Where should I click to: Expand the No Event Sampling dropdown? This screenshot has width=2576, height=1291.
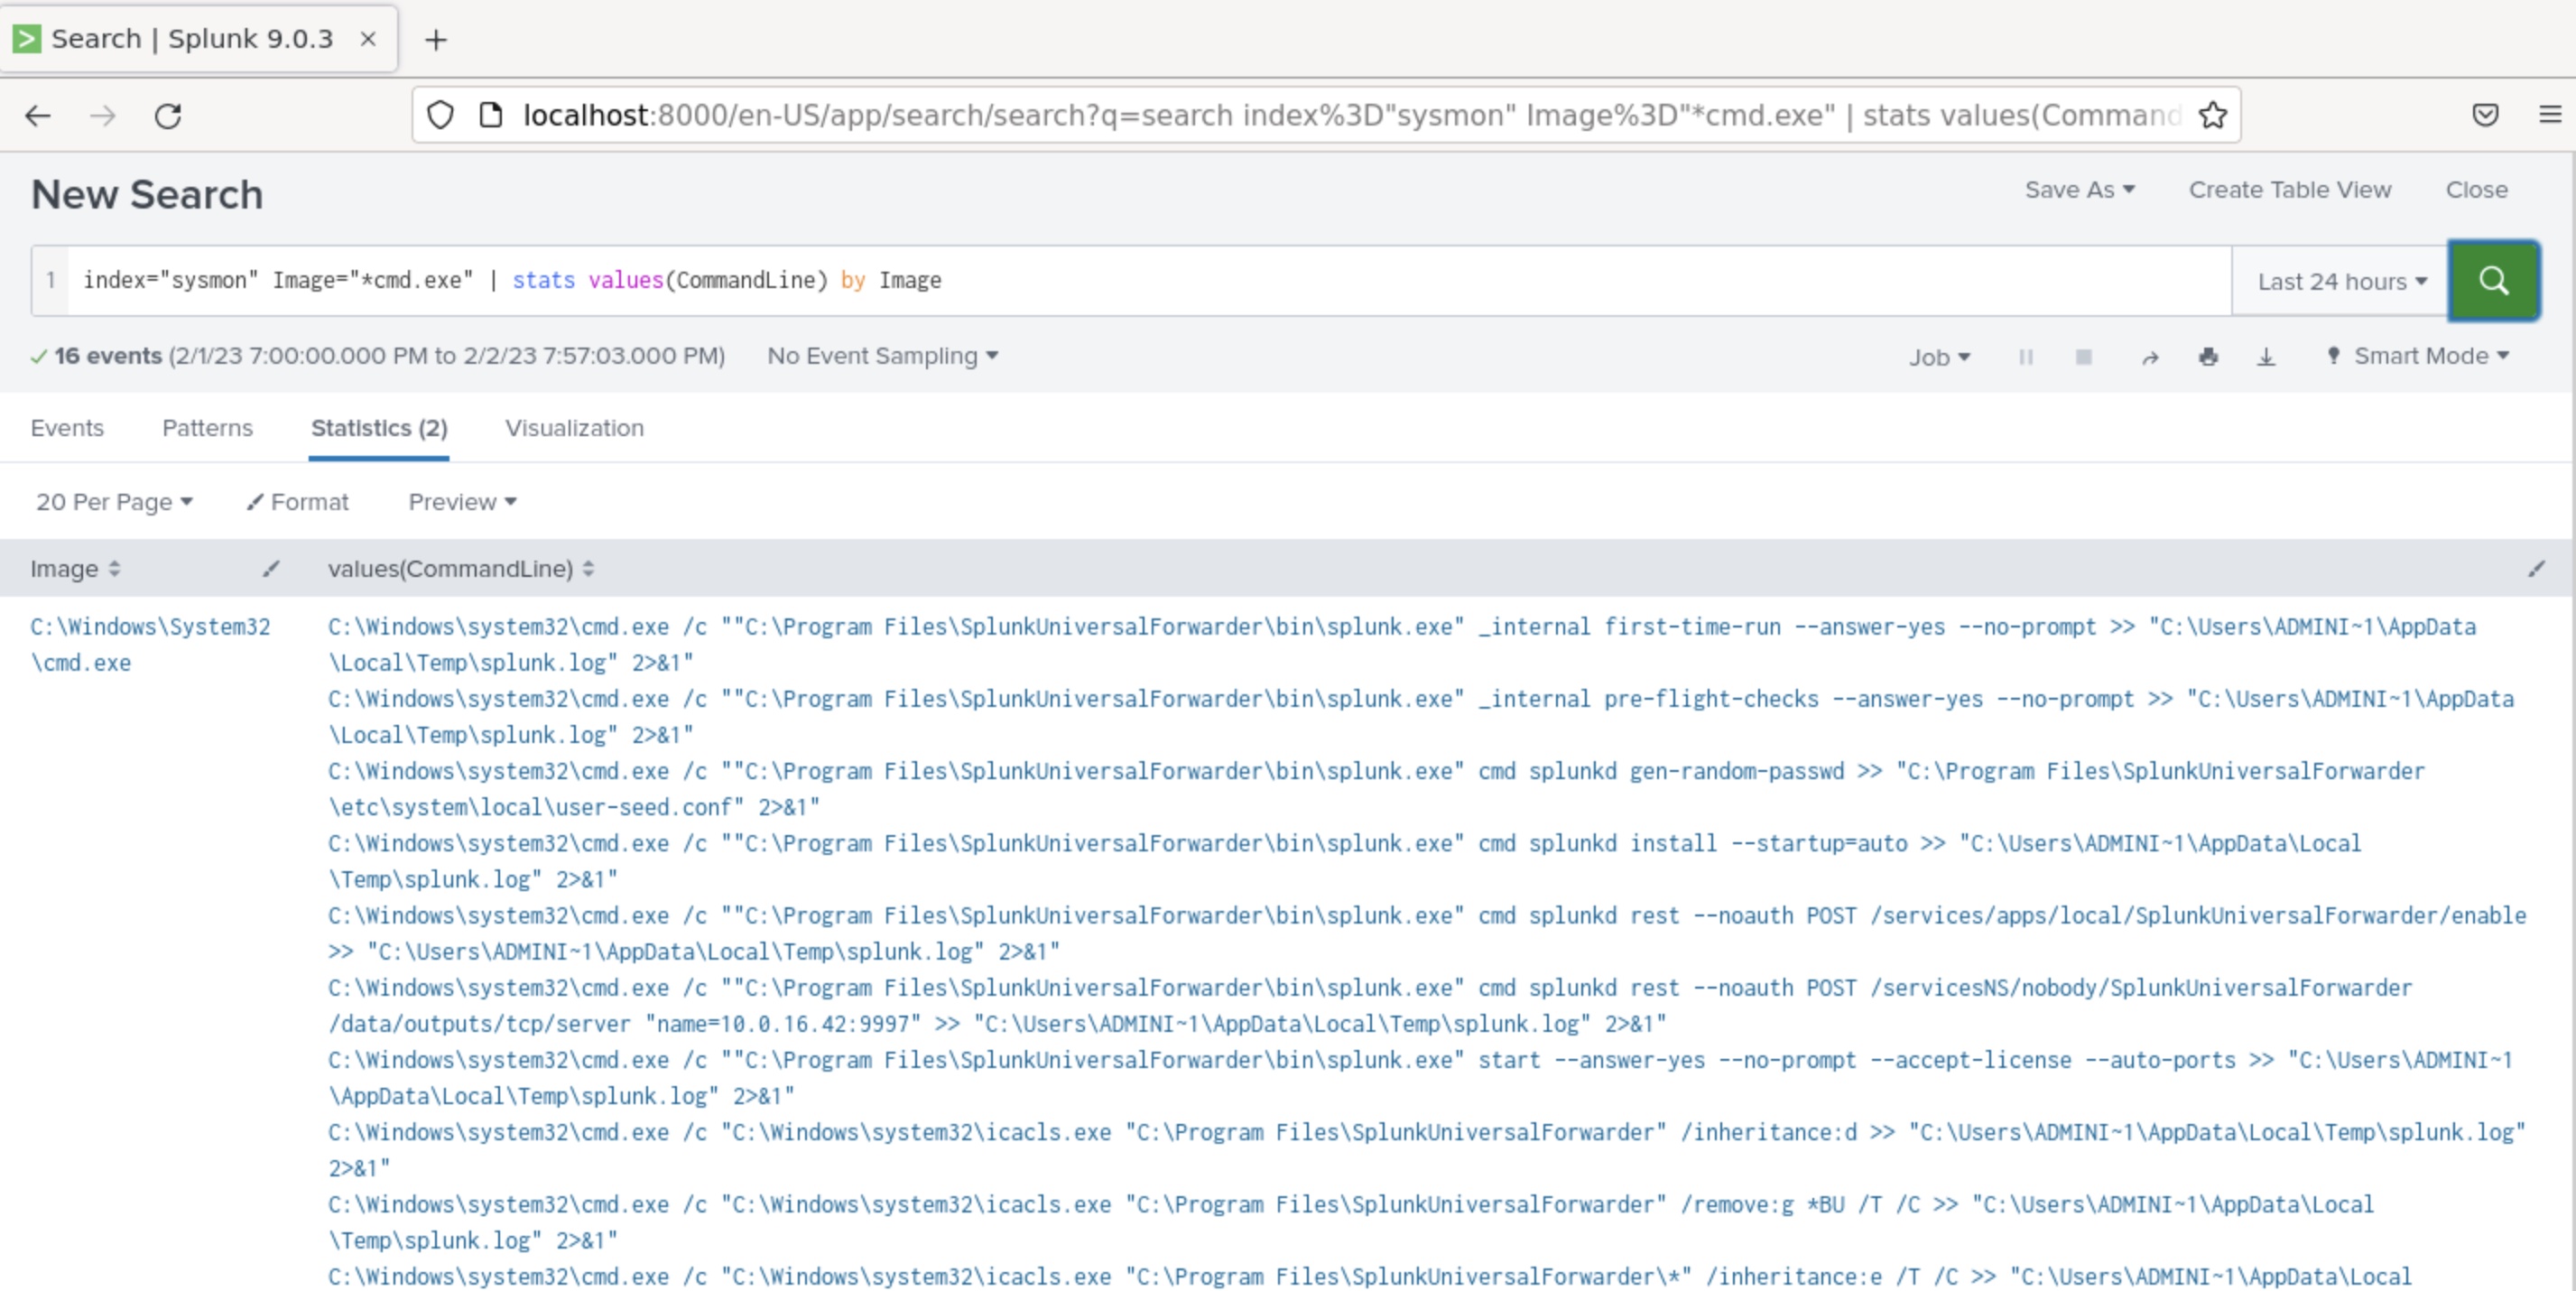(882, 356)
